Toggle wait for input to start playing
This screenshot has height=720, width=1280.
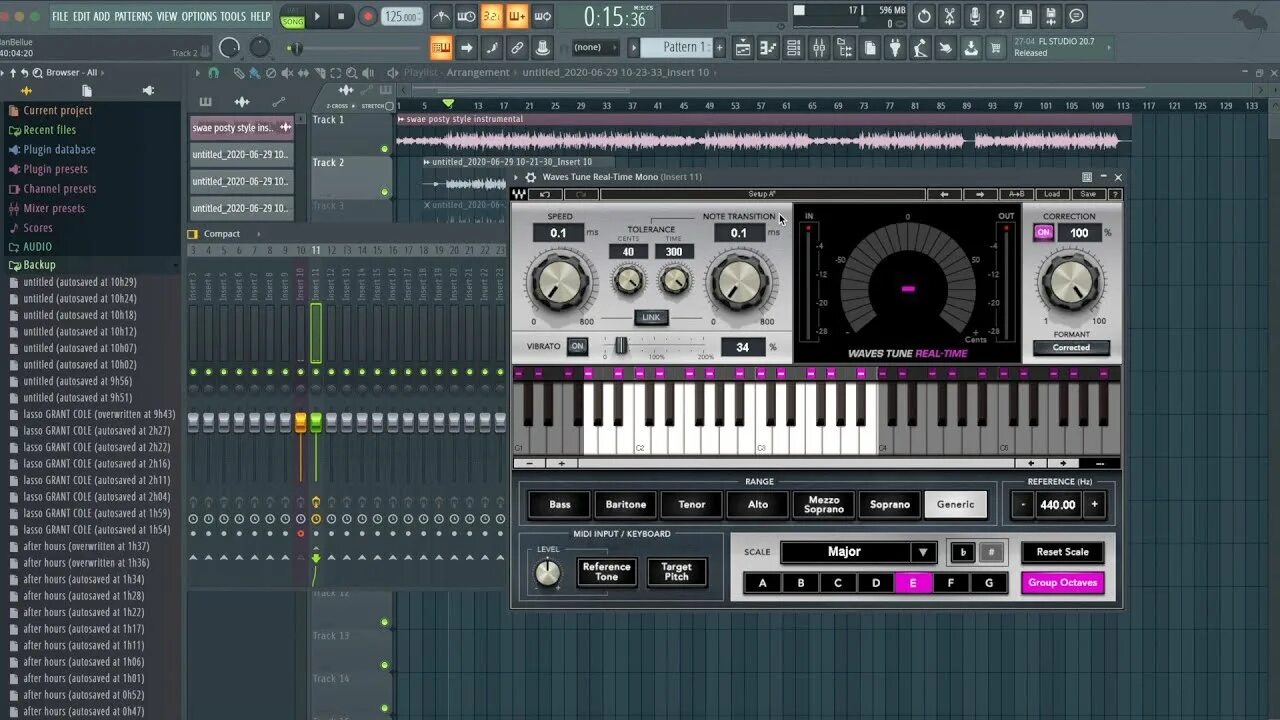pos(466,16)
